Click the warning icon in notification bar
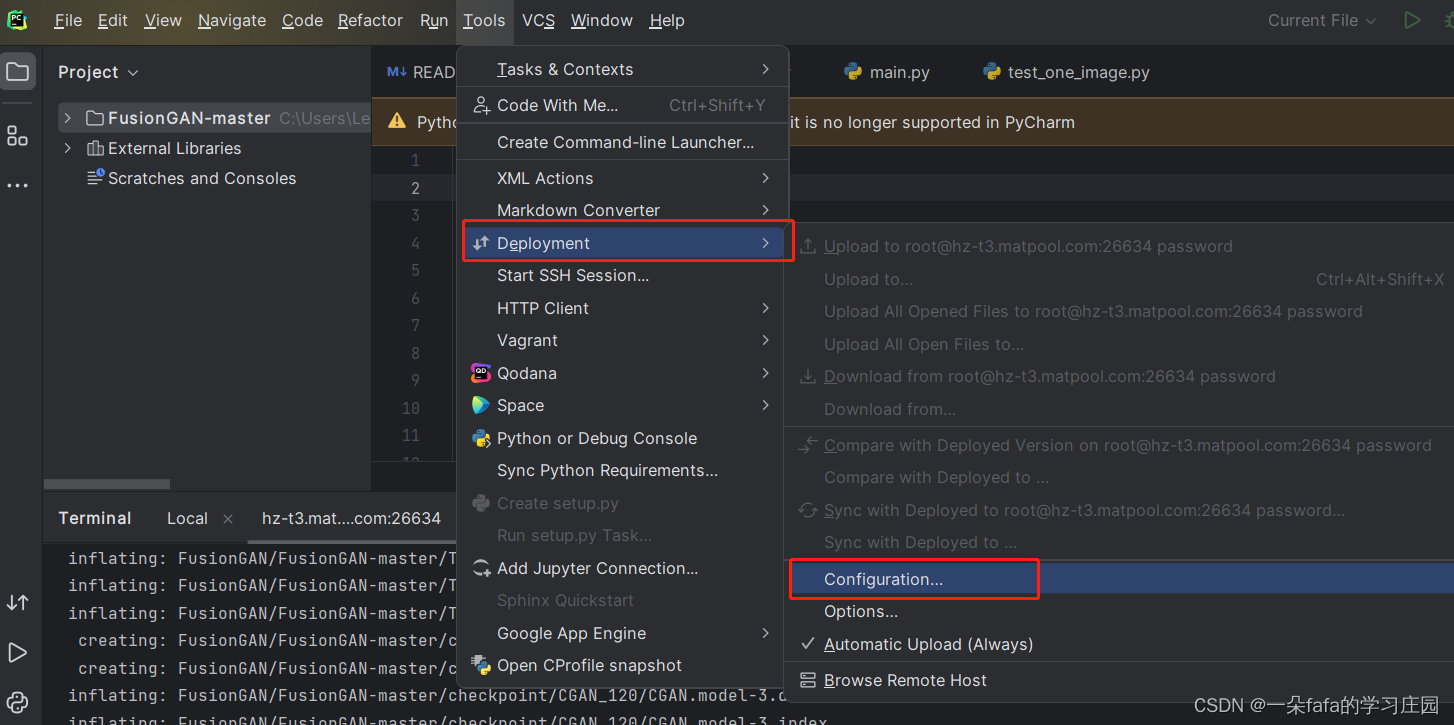This screenshot has width=1454, height=725. coord(397,122)
